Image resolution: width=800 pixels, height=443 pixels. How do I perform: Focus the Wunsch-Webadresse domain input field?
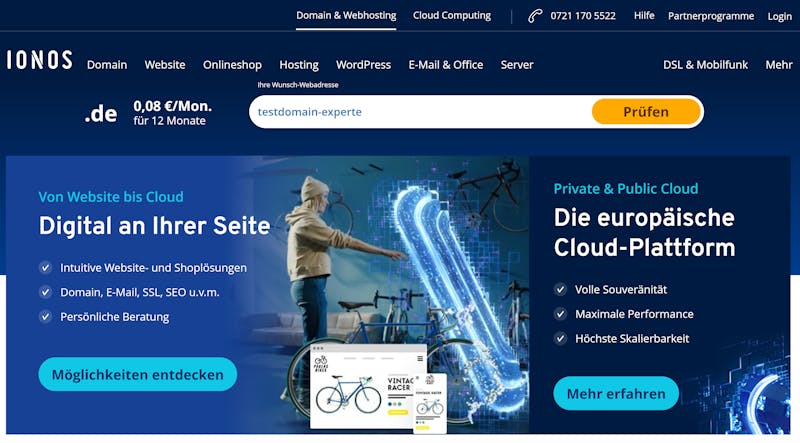(x=419, y=112)
